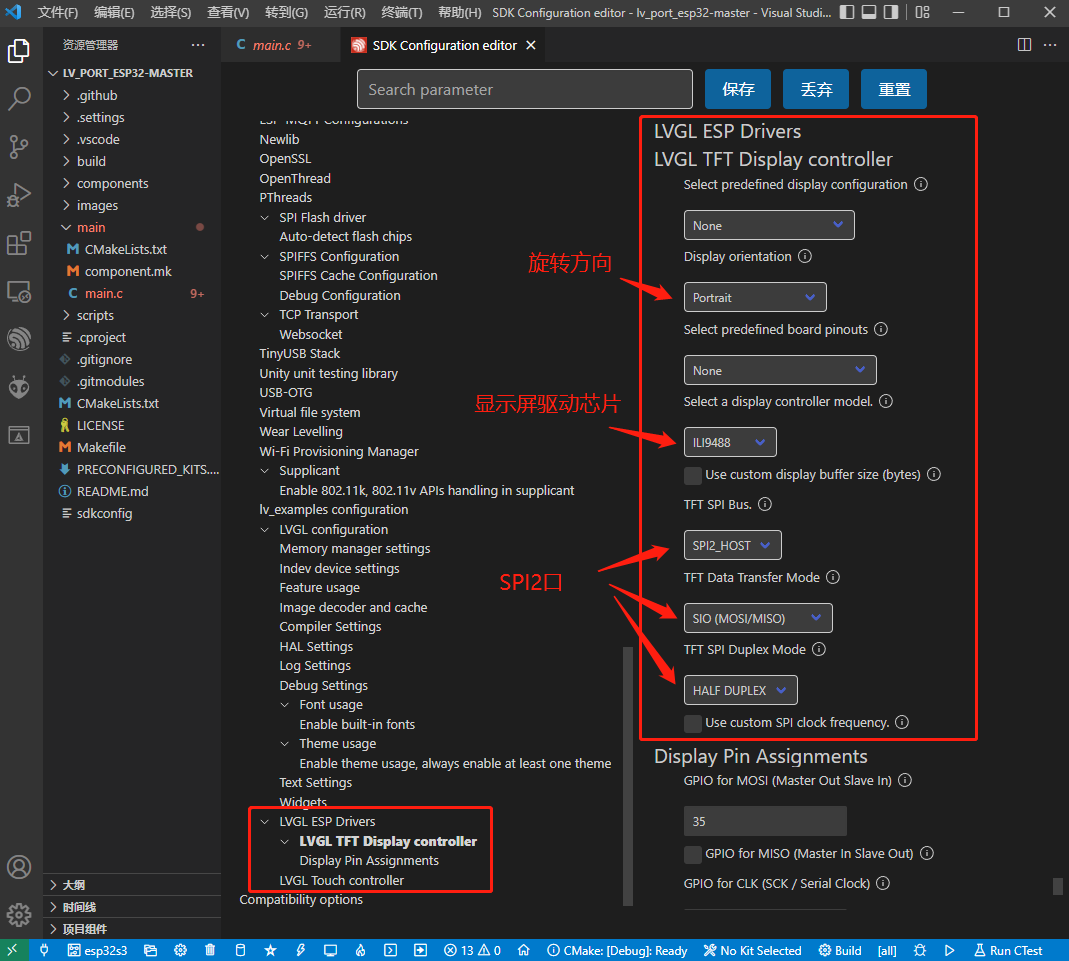Open Customize Layout icon in title bar
The height and width of the screenshot is (961, 1069).
pos(922,12)
